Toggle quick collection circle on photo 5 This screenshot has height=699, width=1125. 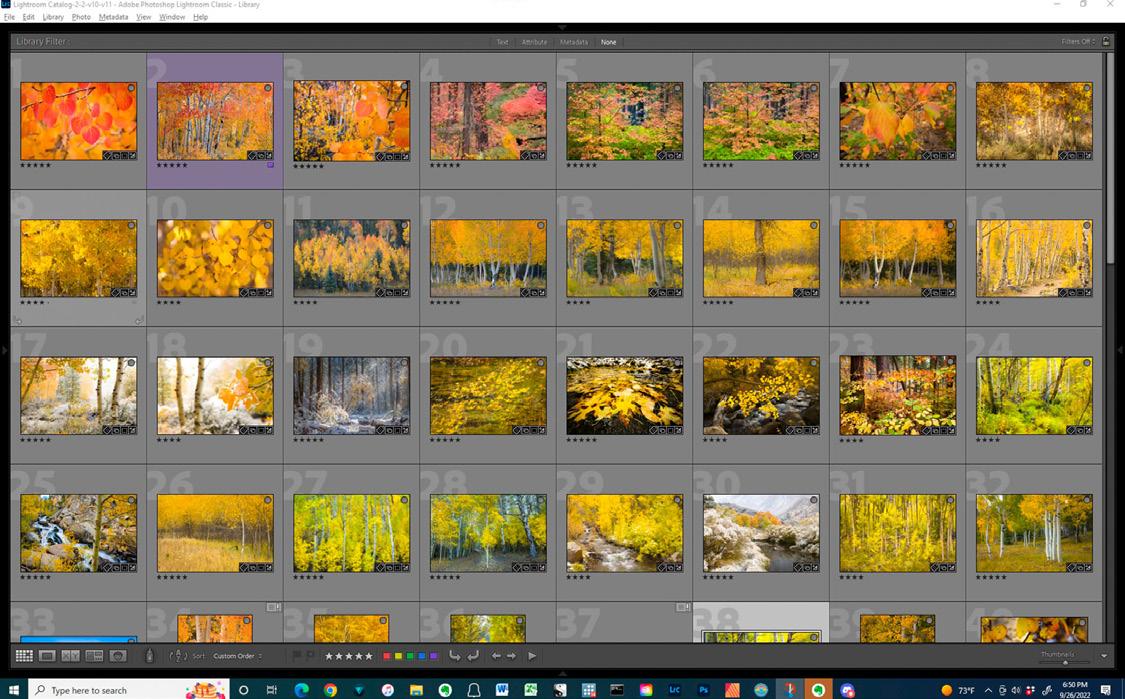click(677, 88)
